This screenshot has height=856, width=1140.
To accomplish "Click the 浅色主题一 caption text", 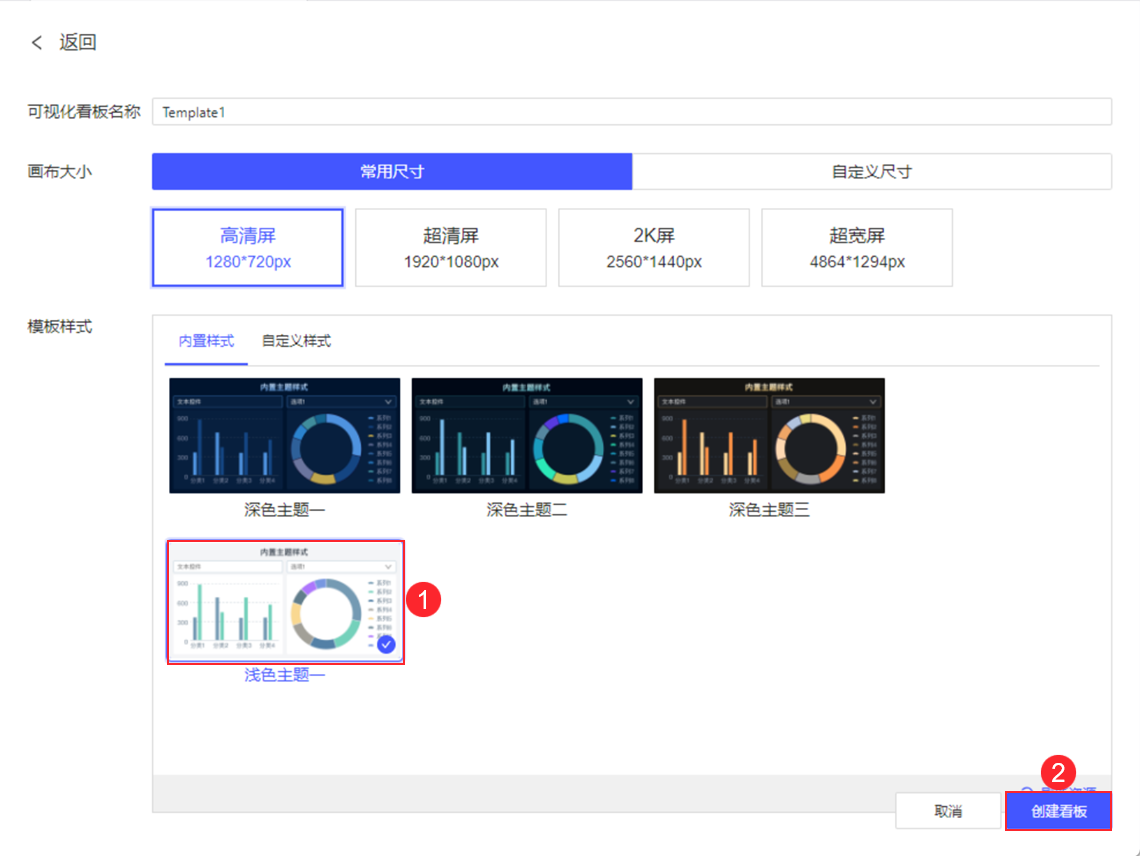I will (285, 675).
